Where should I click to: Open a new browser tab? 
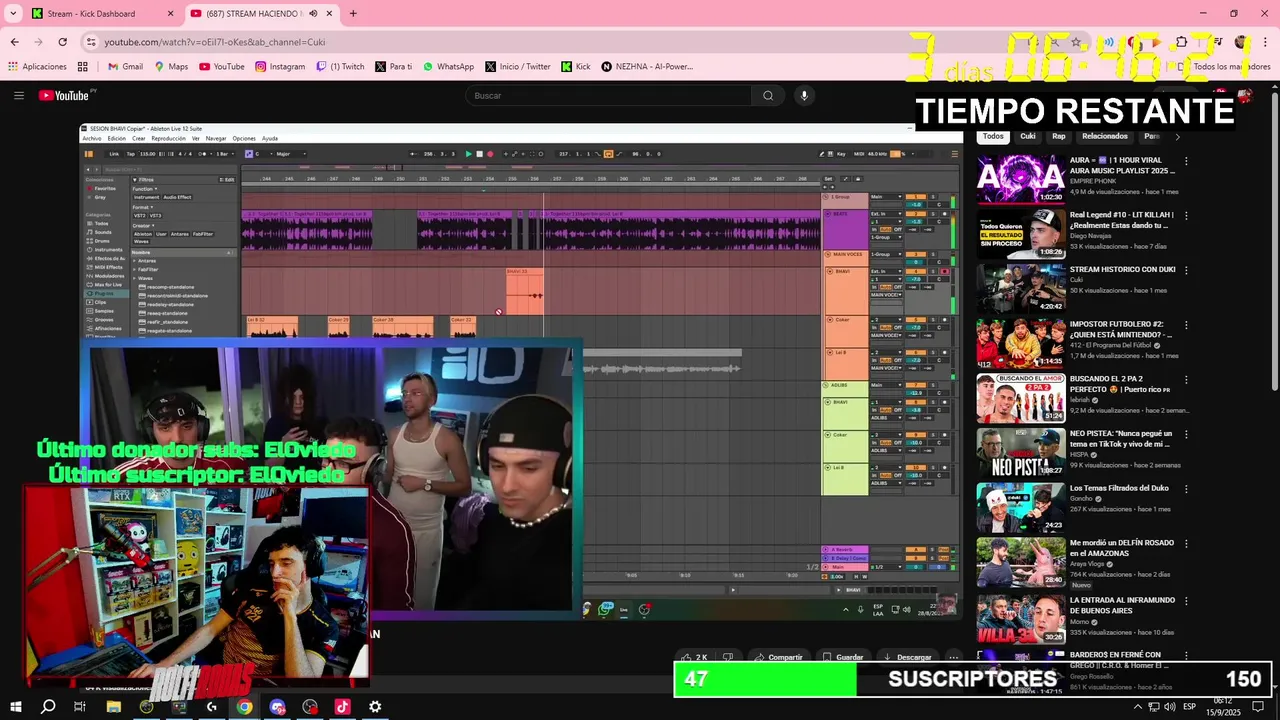point(353,14)
